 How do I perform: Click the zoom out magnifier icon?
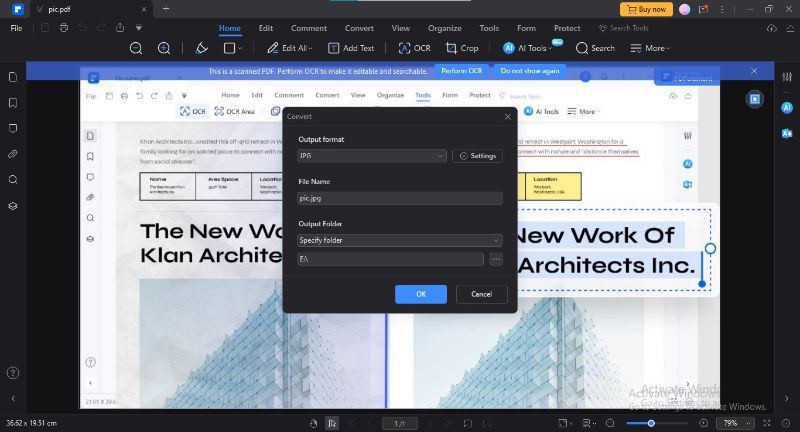point(136,48)
